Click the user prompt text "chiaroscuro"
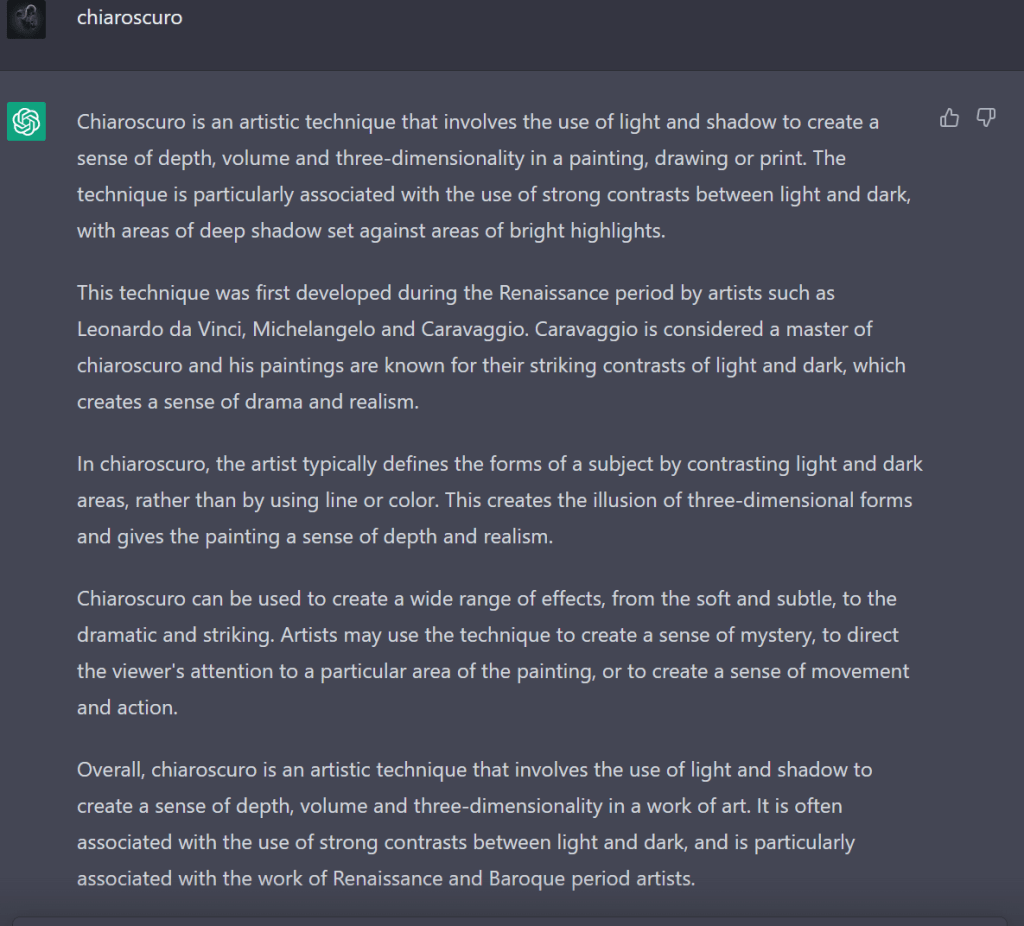The height and width of the screenshot is (926, 1024). [x=129, y=18]
